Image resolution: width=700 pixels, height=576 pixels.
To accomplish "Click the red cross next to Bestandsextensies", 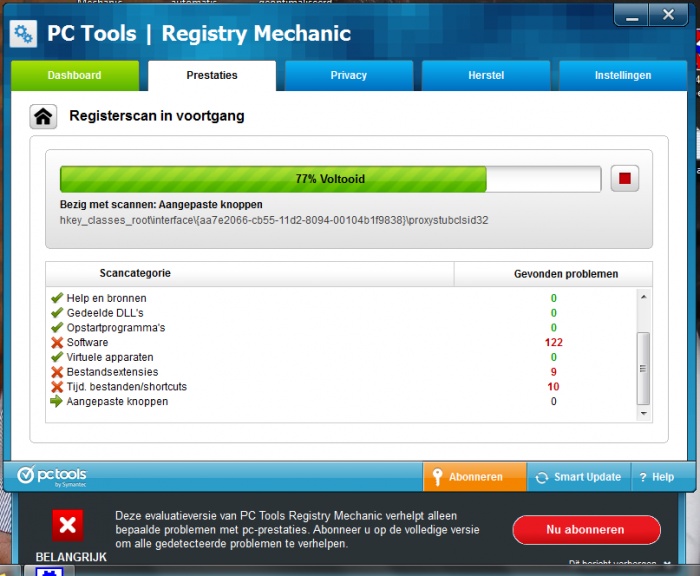I will [x=57, y=372].
